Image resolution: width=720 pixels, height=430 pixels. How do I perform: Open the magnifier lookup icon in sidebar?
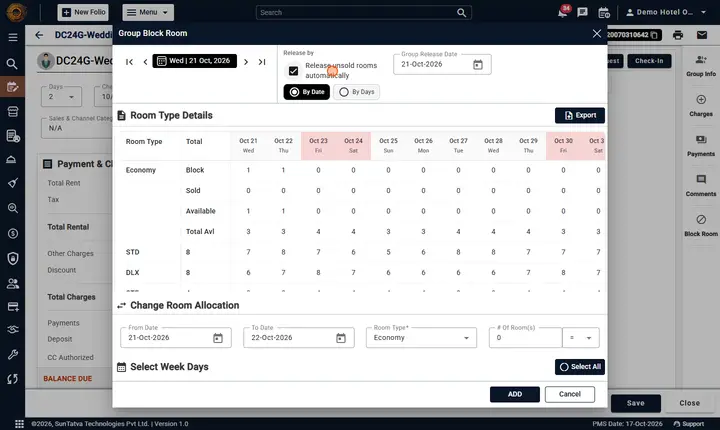tap(12, 208)
